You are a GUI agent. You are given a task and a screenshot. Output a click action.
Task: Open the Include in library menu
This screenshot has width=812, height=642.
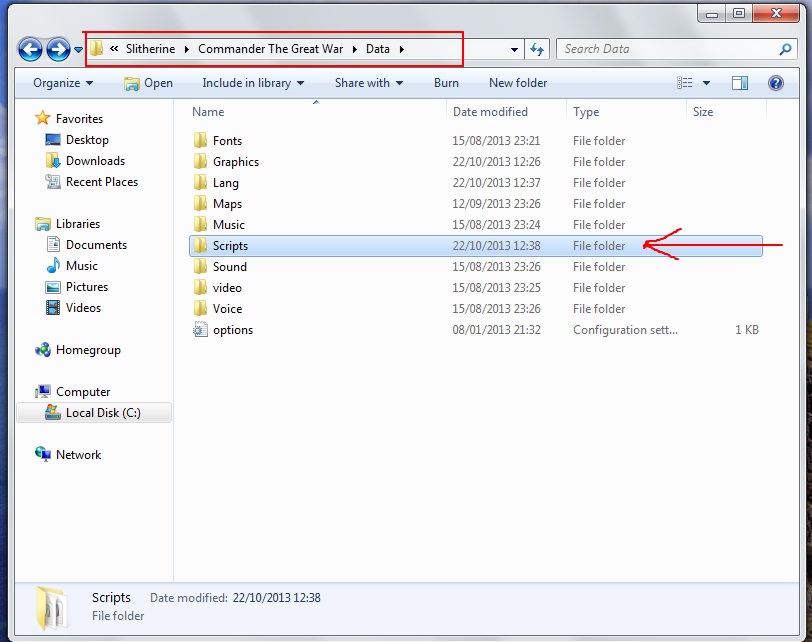(x=253, y=83)
